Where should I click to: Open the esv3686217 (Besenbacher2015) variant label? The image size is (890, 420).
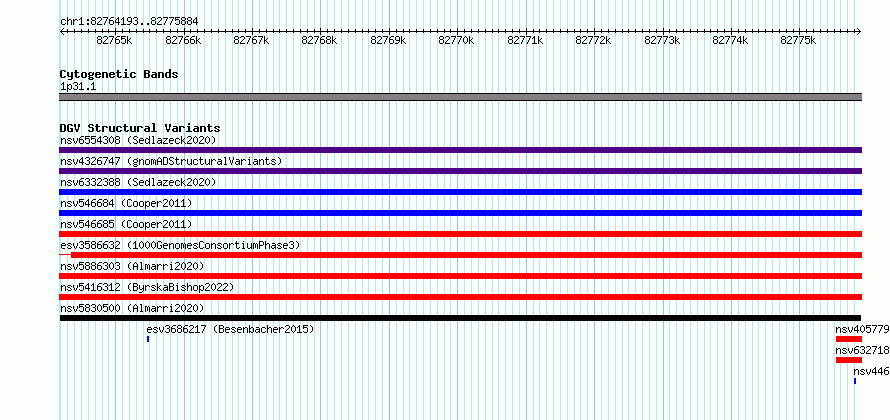[230, 329]
